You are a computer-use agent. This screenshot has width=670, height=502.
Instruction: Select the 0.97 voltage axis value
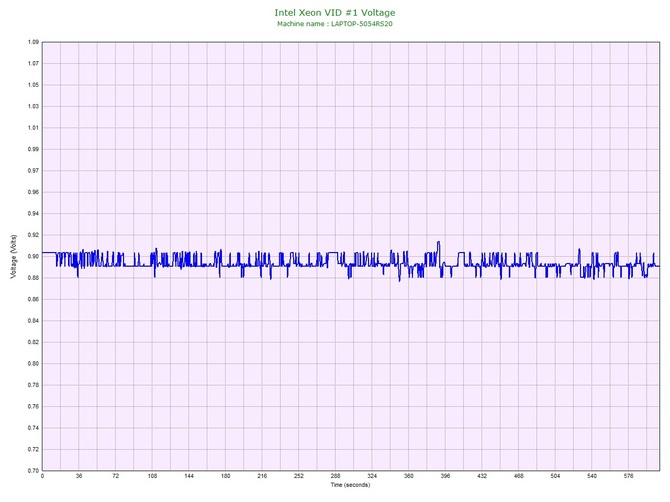pos(33,170)
